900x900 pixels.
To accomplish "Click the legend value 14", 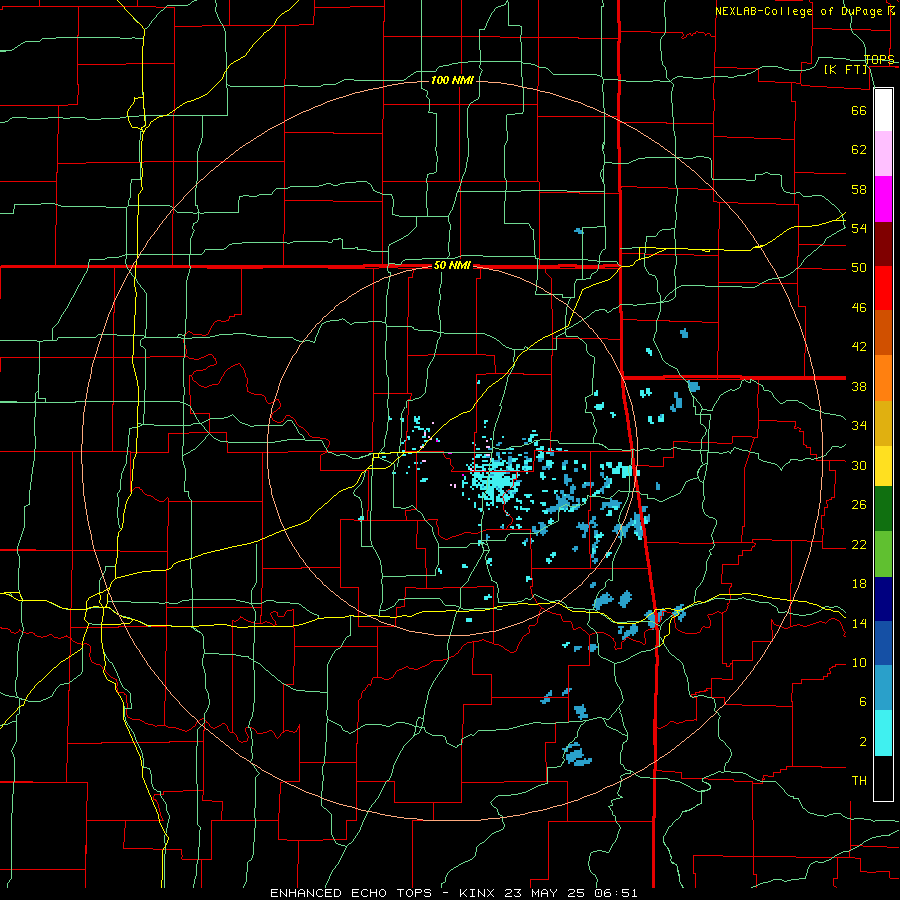I will click(x=859, y=623).
